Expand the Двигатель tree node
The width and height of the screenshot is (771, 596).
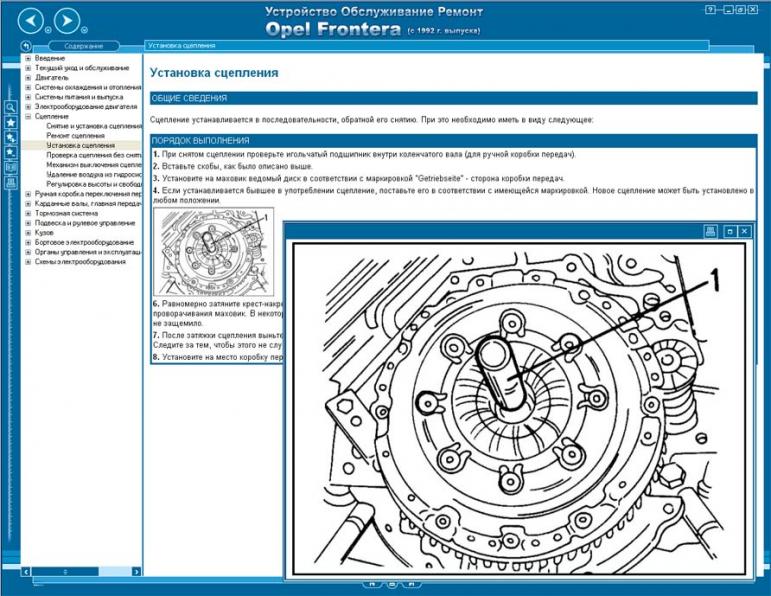(29, 78)
